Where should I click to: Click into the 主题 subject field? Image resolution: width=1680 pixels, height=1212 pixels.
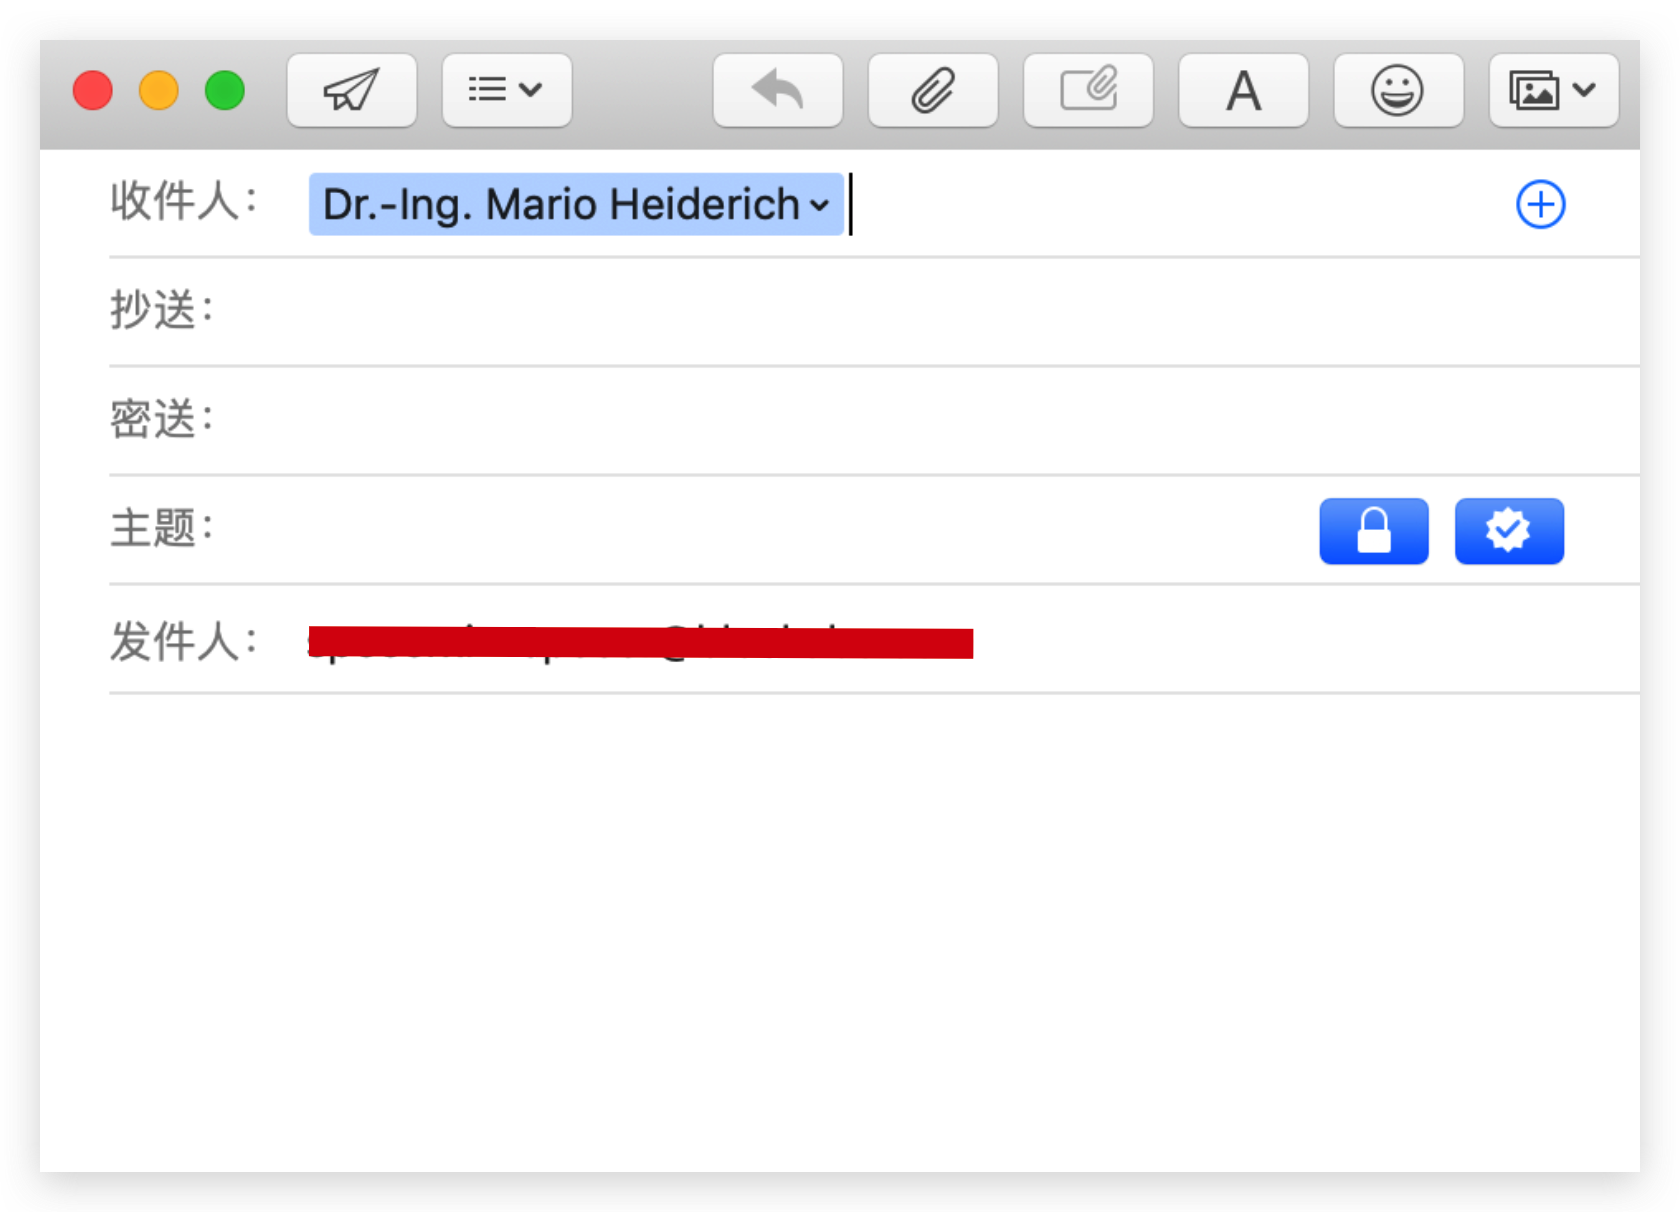click(x=750, y=529)
